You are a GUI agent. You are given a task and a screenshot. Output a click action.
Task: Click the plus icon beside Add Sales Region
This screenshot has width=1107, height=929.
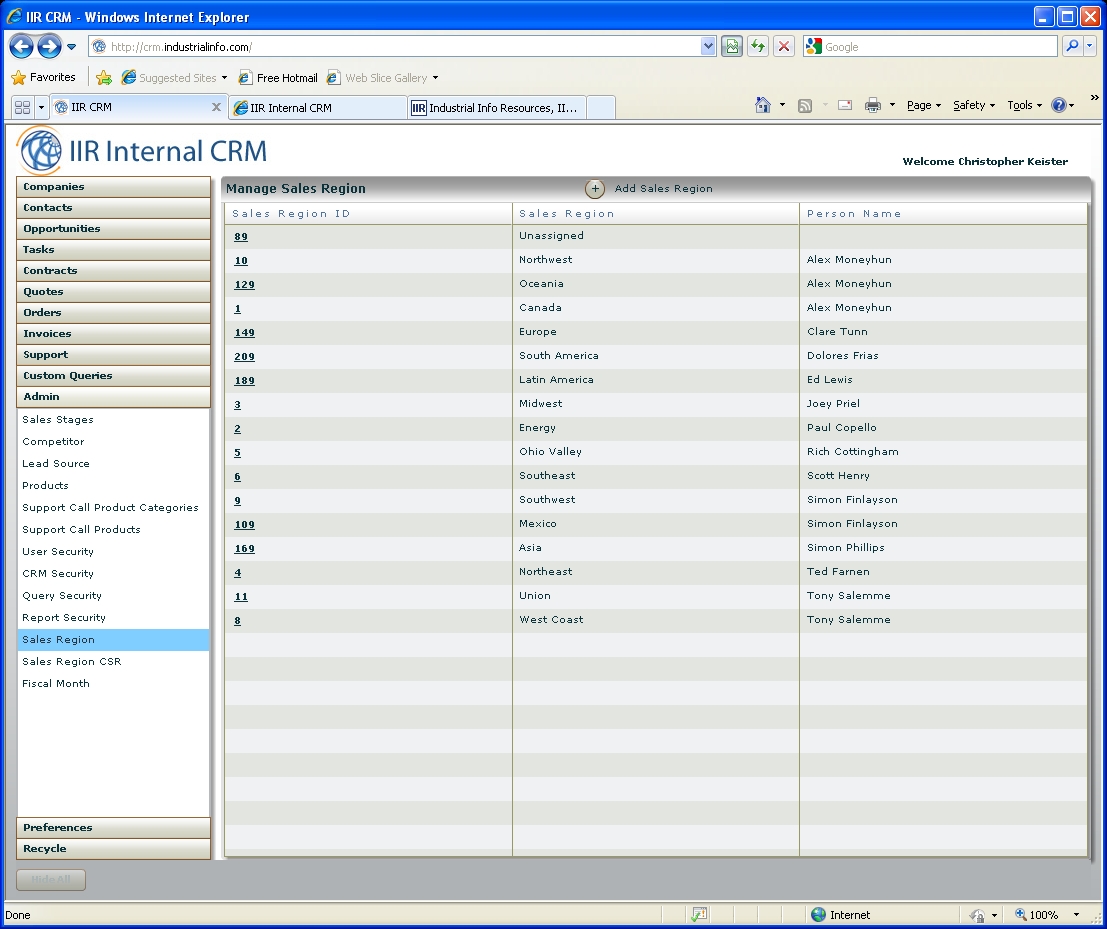coord(595,189)
